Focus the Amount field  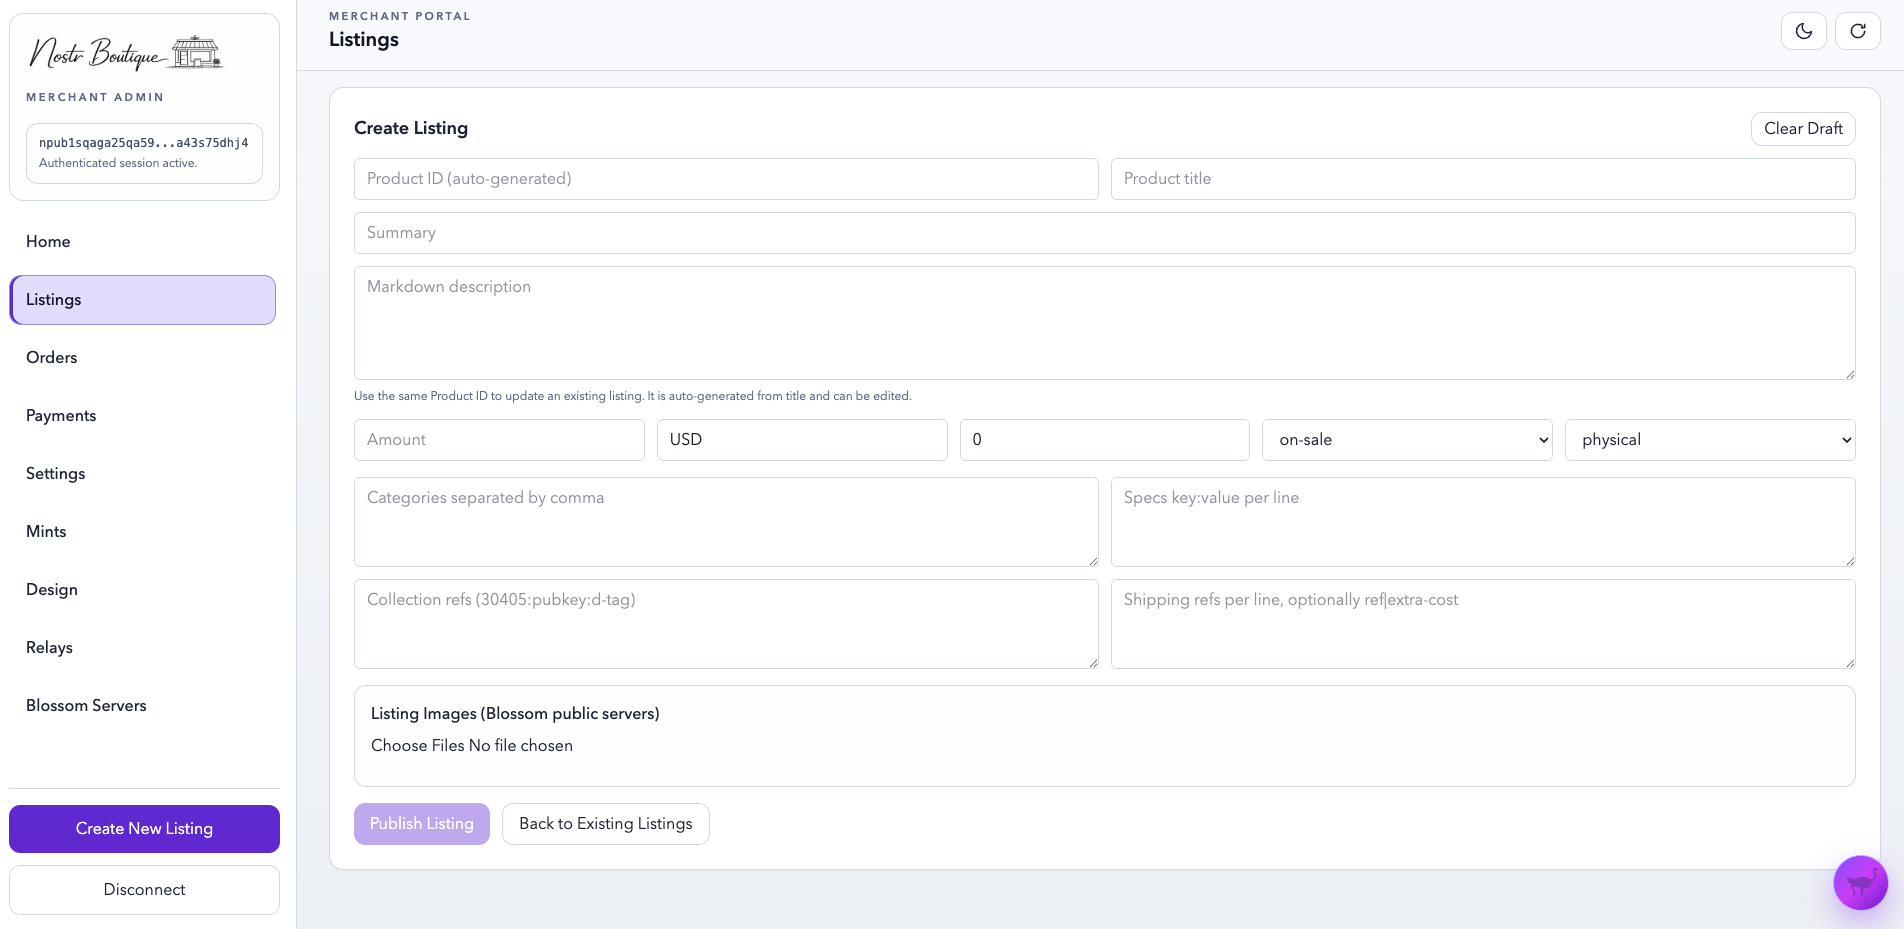tap(499, 440)
